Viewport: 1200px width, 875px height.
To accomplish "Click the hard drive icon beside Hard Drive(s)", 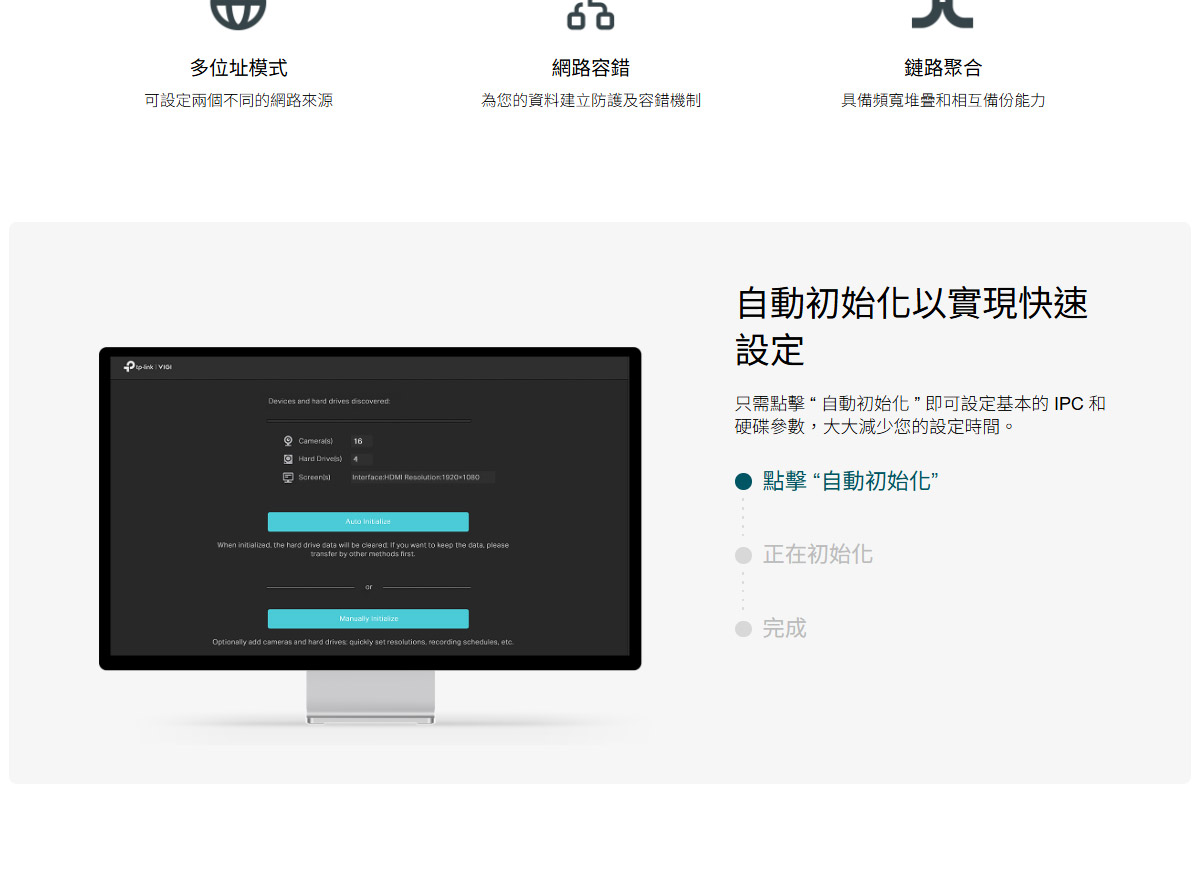I will 288,459.
